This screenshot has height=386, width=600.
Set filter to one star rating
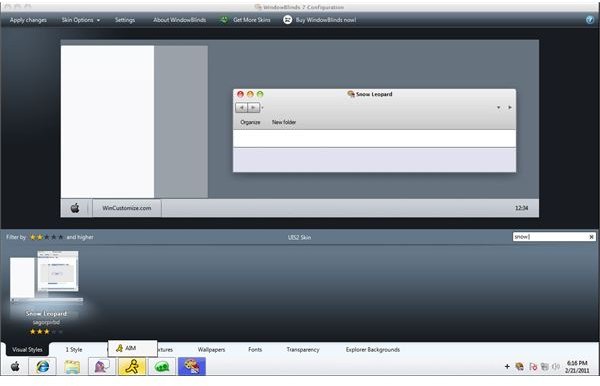click(33, 237)
